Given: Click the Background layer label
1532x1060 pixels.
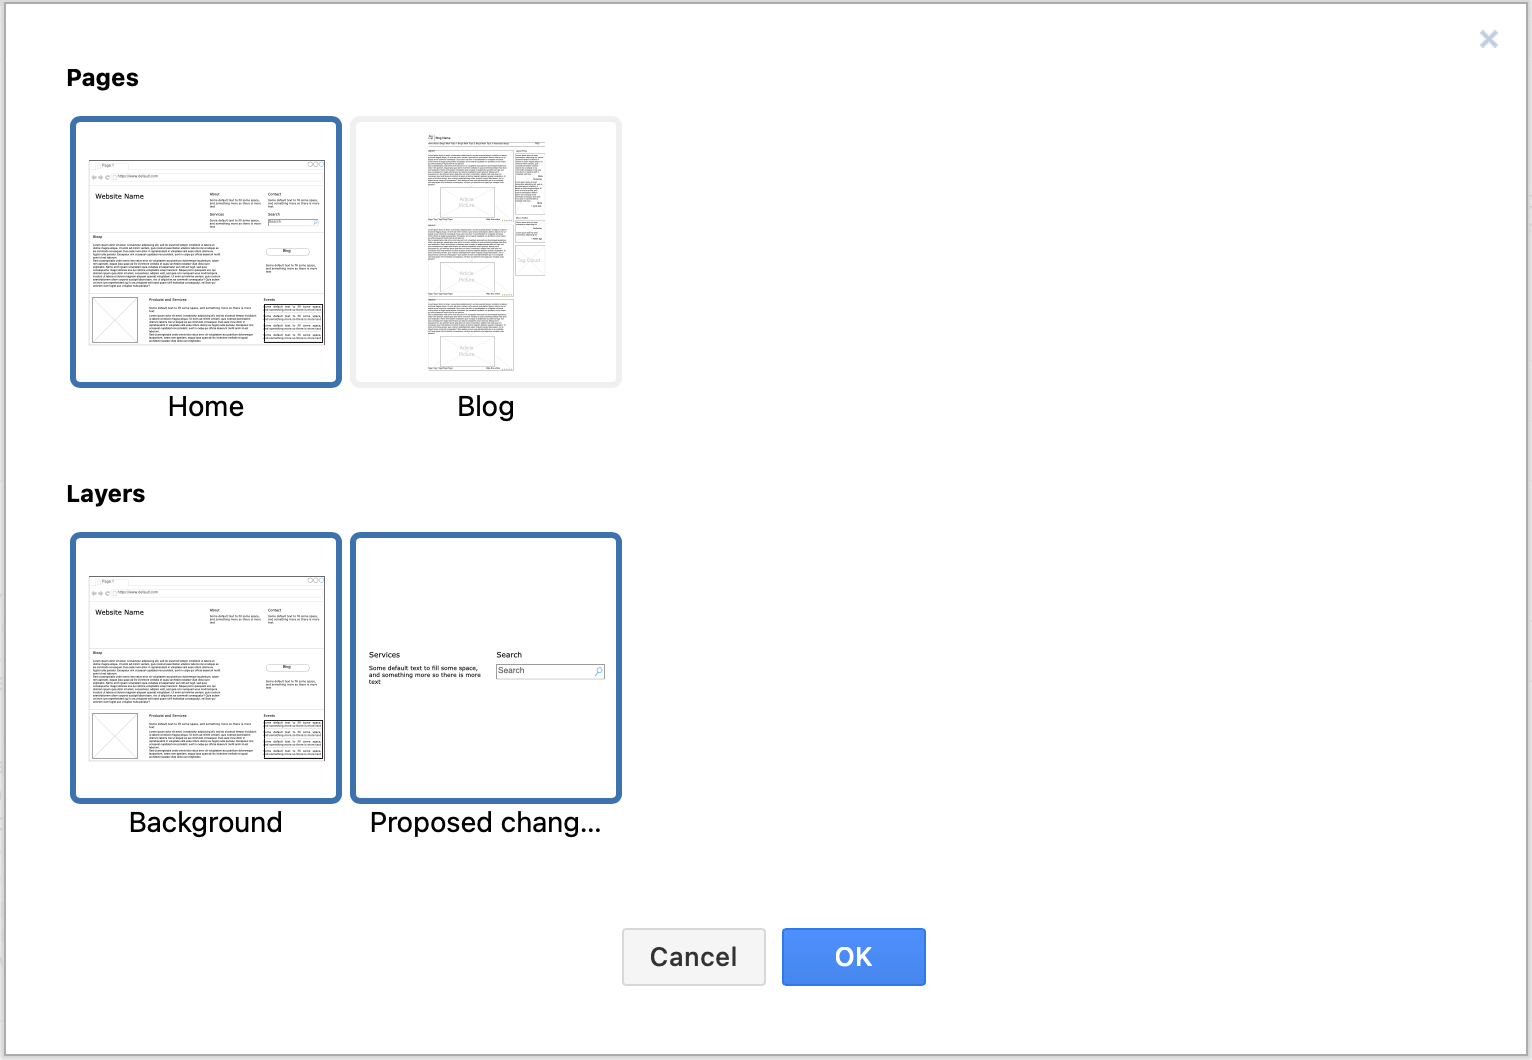Looking at the screenshot, I should click(205, 822).
